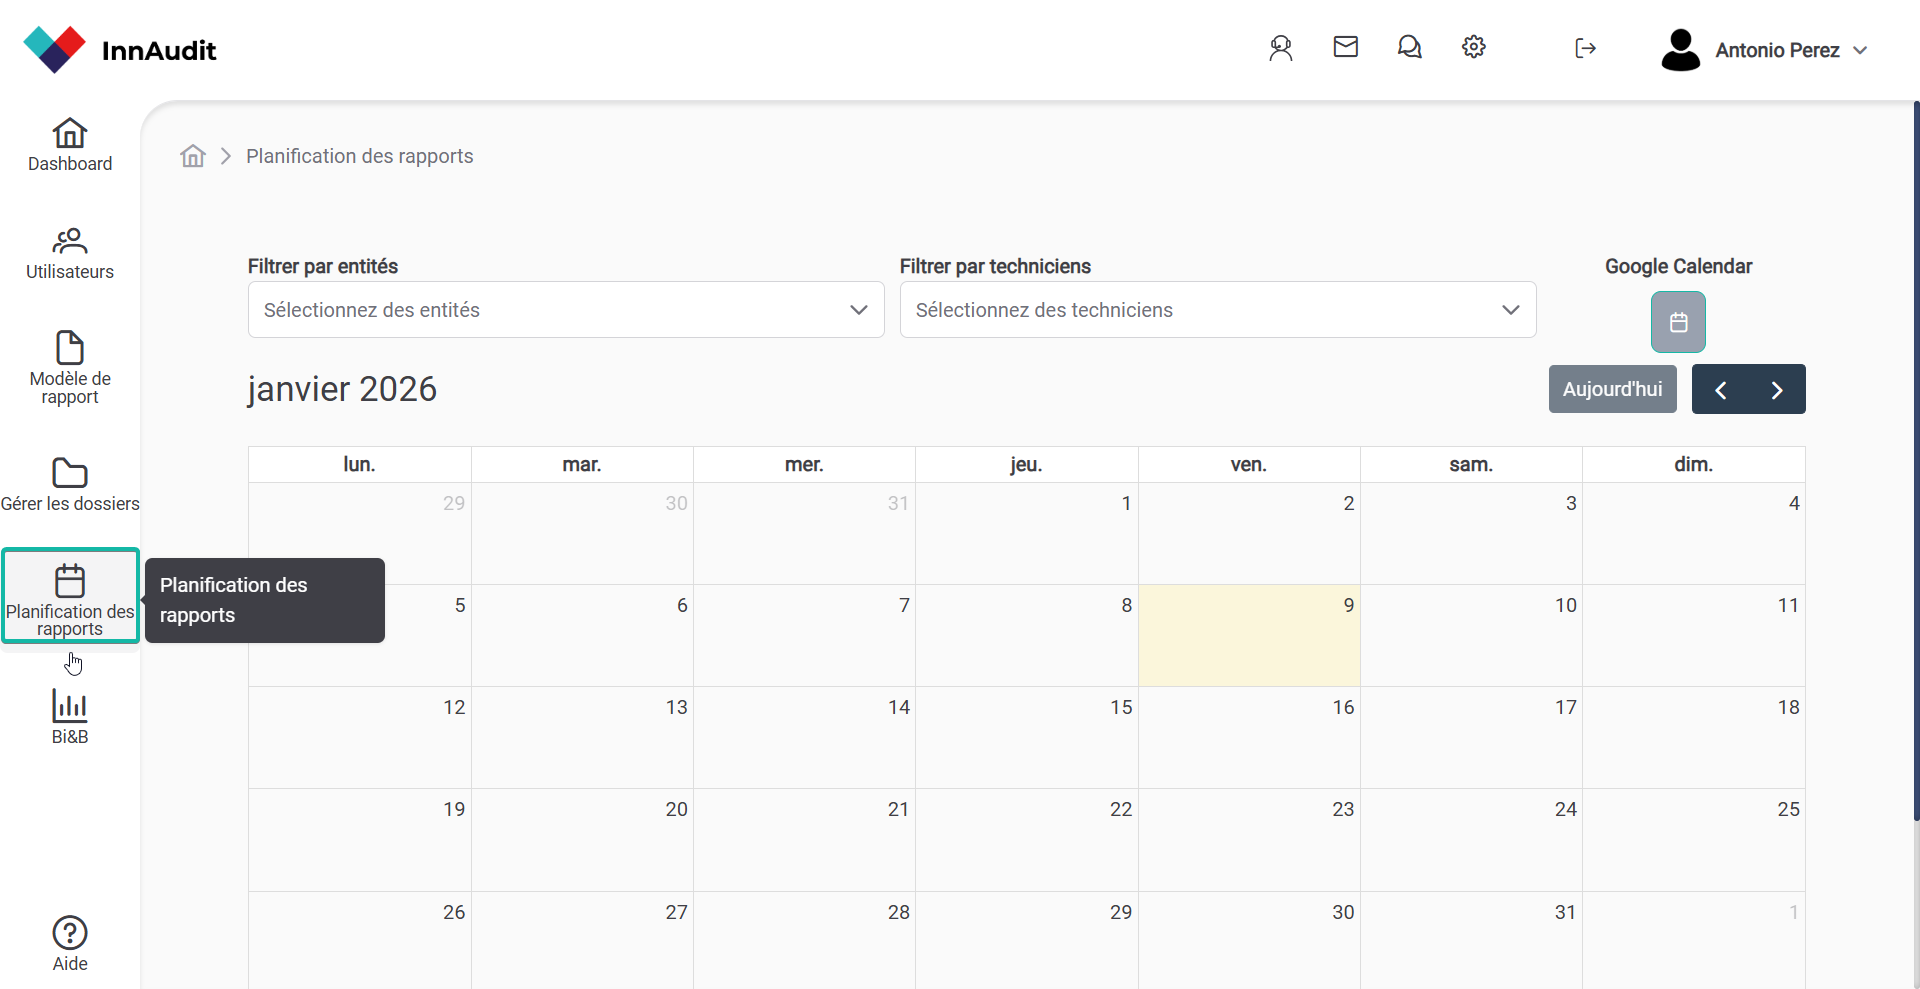
Task: Open the mail envelope icon in header
Action: (1345, 47)
